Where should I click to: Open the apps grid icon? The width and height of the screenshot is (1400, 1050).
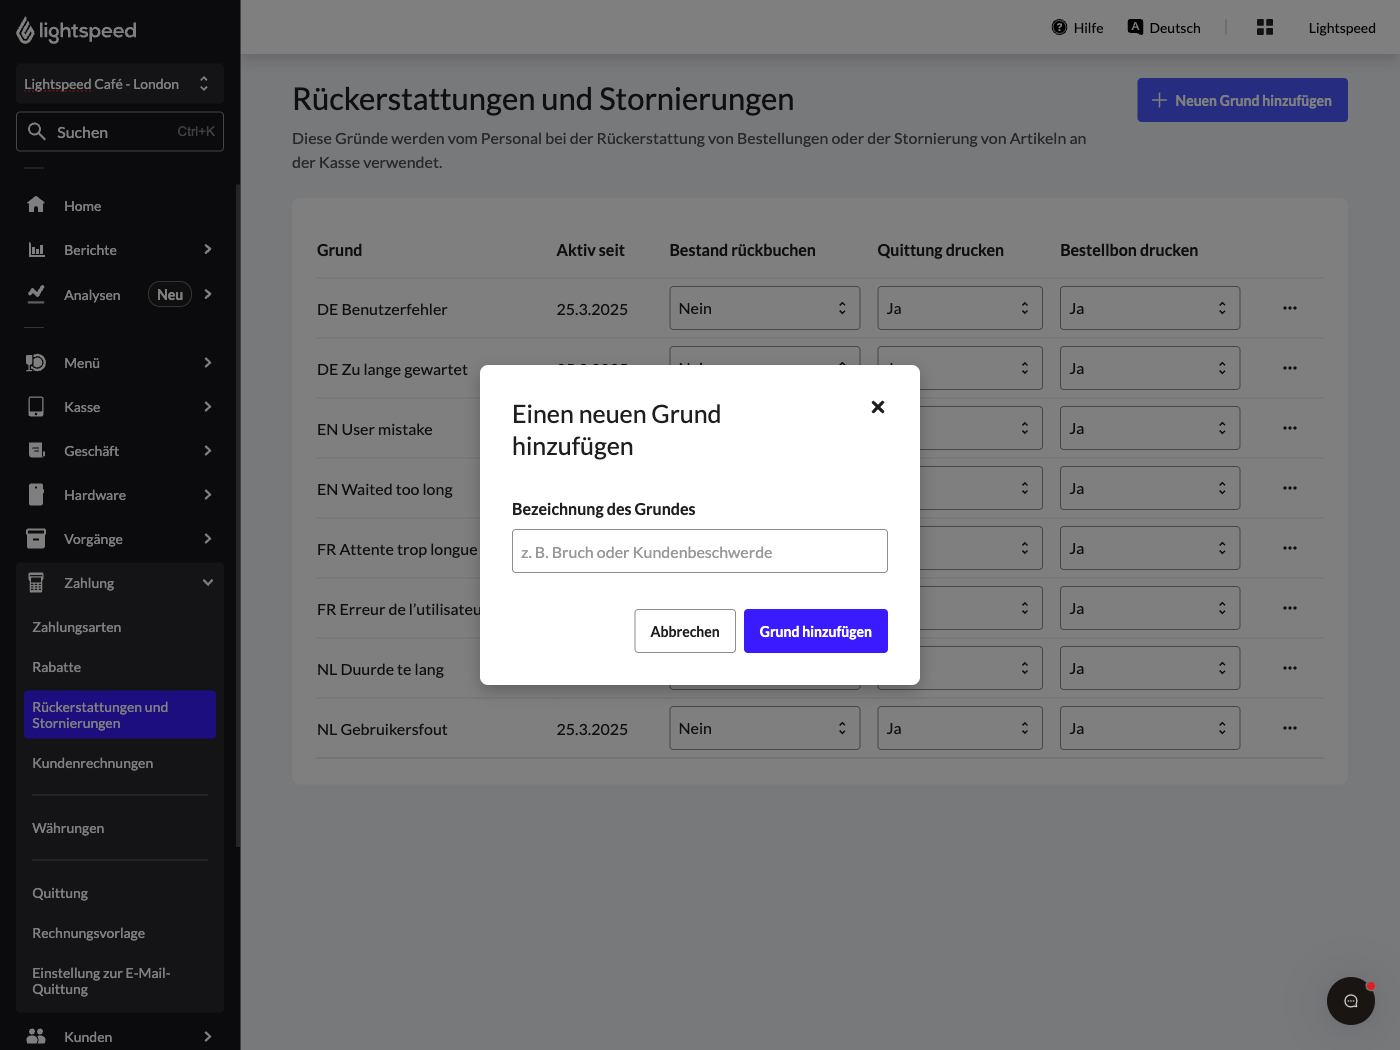coord(1265,27)
